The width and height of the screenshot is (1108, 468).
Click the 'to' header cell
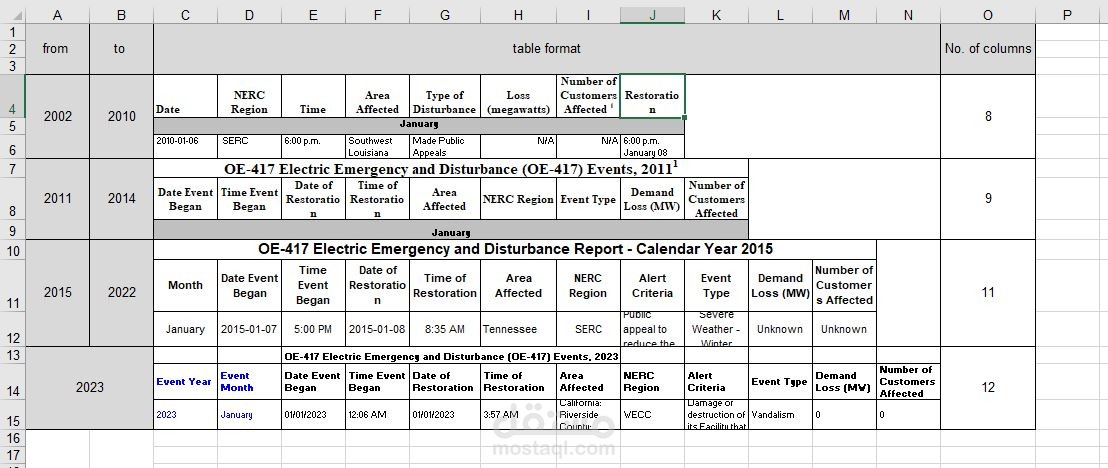click(x=121, y=49)
